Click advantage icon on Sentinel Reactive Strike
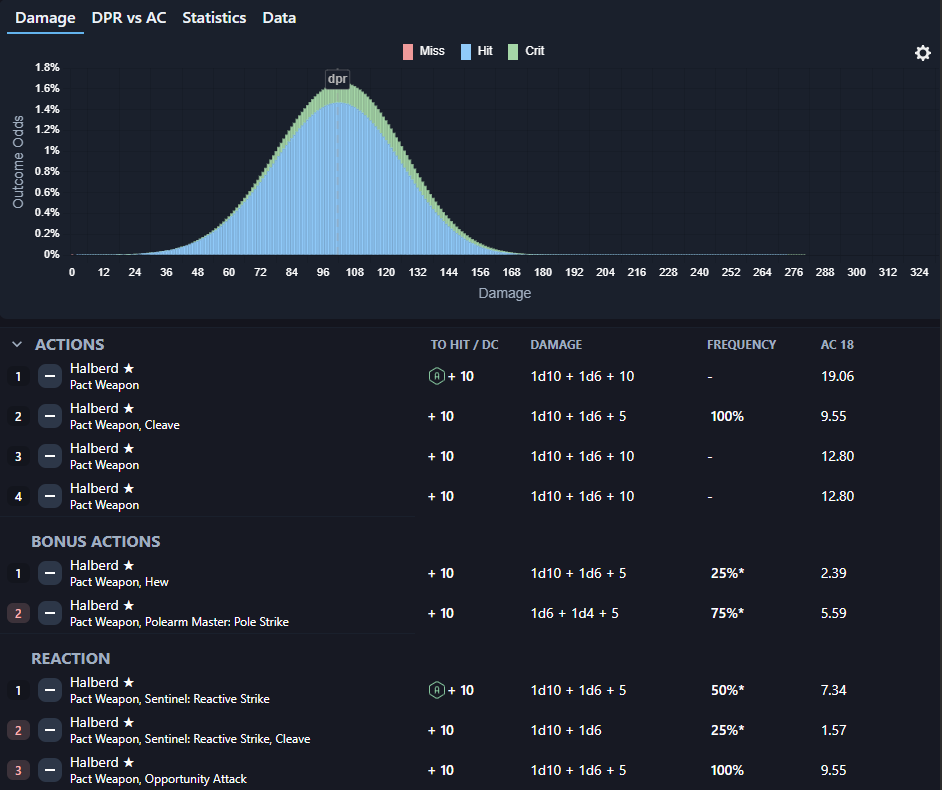Viewport: 942px width, 790px height. point(436,690)
